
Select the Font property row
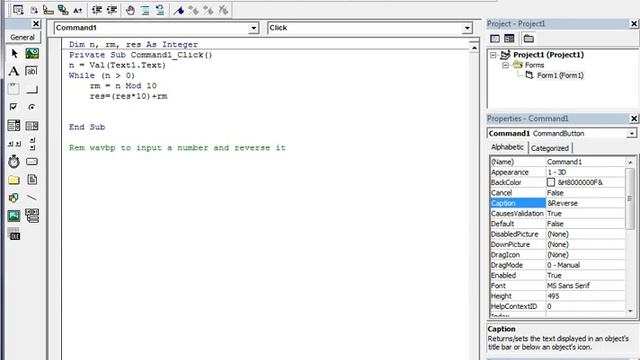(x=557, y=285)
